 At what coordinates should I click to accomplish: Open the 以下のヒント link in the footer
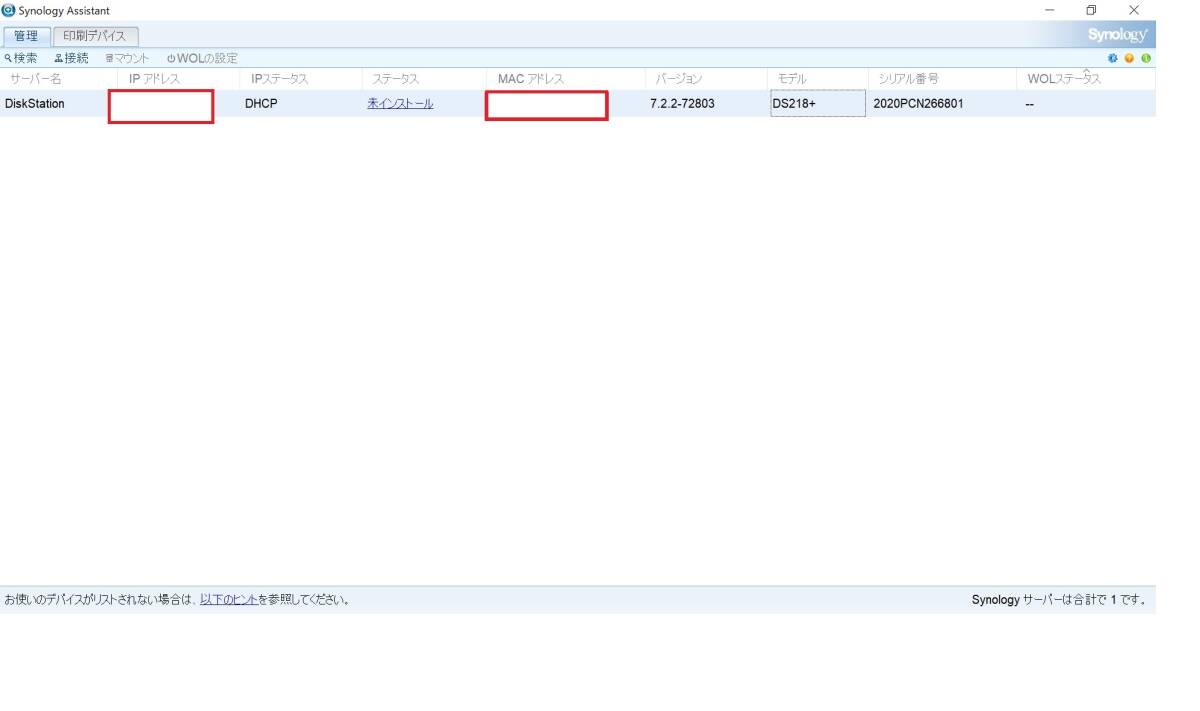click(x=229, y=600)
